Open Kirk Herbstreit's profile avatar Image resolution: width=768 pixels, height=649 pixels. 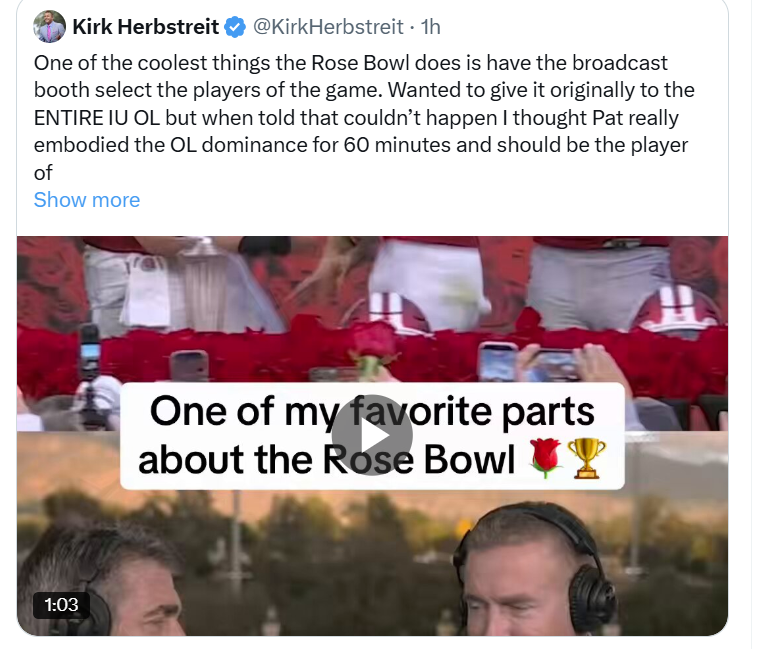click(x=51, y=27)
